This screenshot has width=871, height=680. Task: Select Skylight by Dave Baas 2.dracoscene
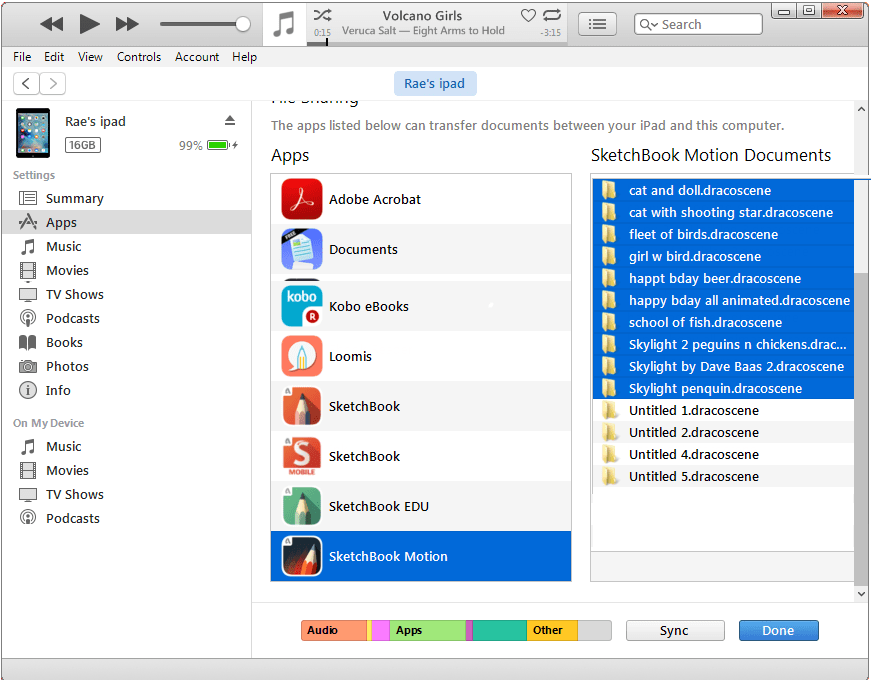(723, 366)
